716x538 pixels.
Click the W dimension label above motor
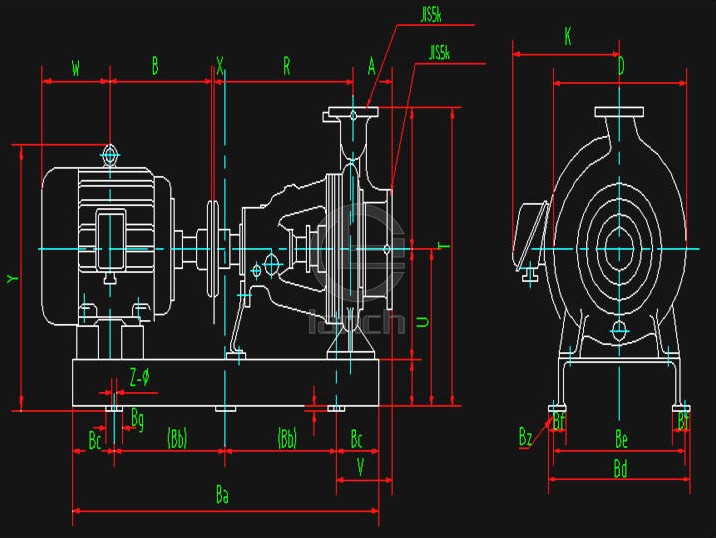tap(76, 67)
